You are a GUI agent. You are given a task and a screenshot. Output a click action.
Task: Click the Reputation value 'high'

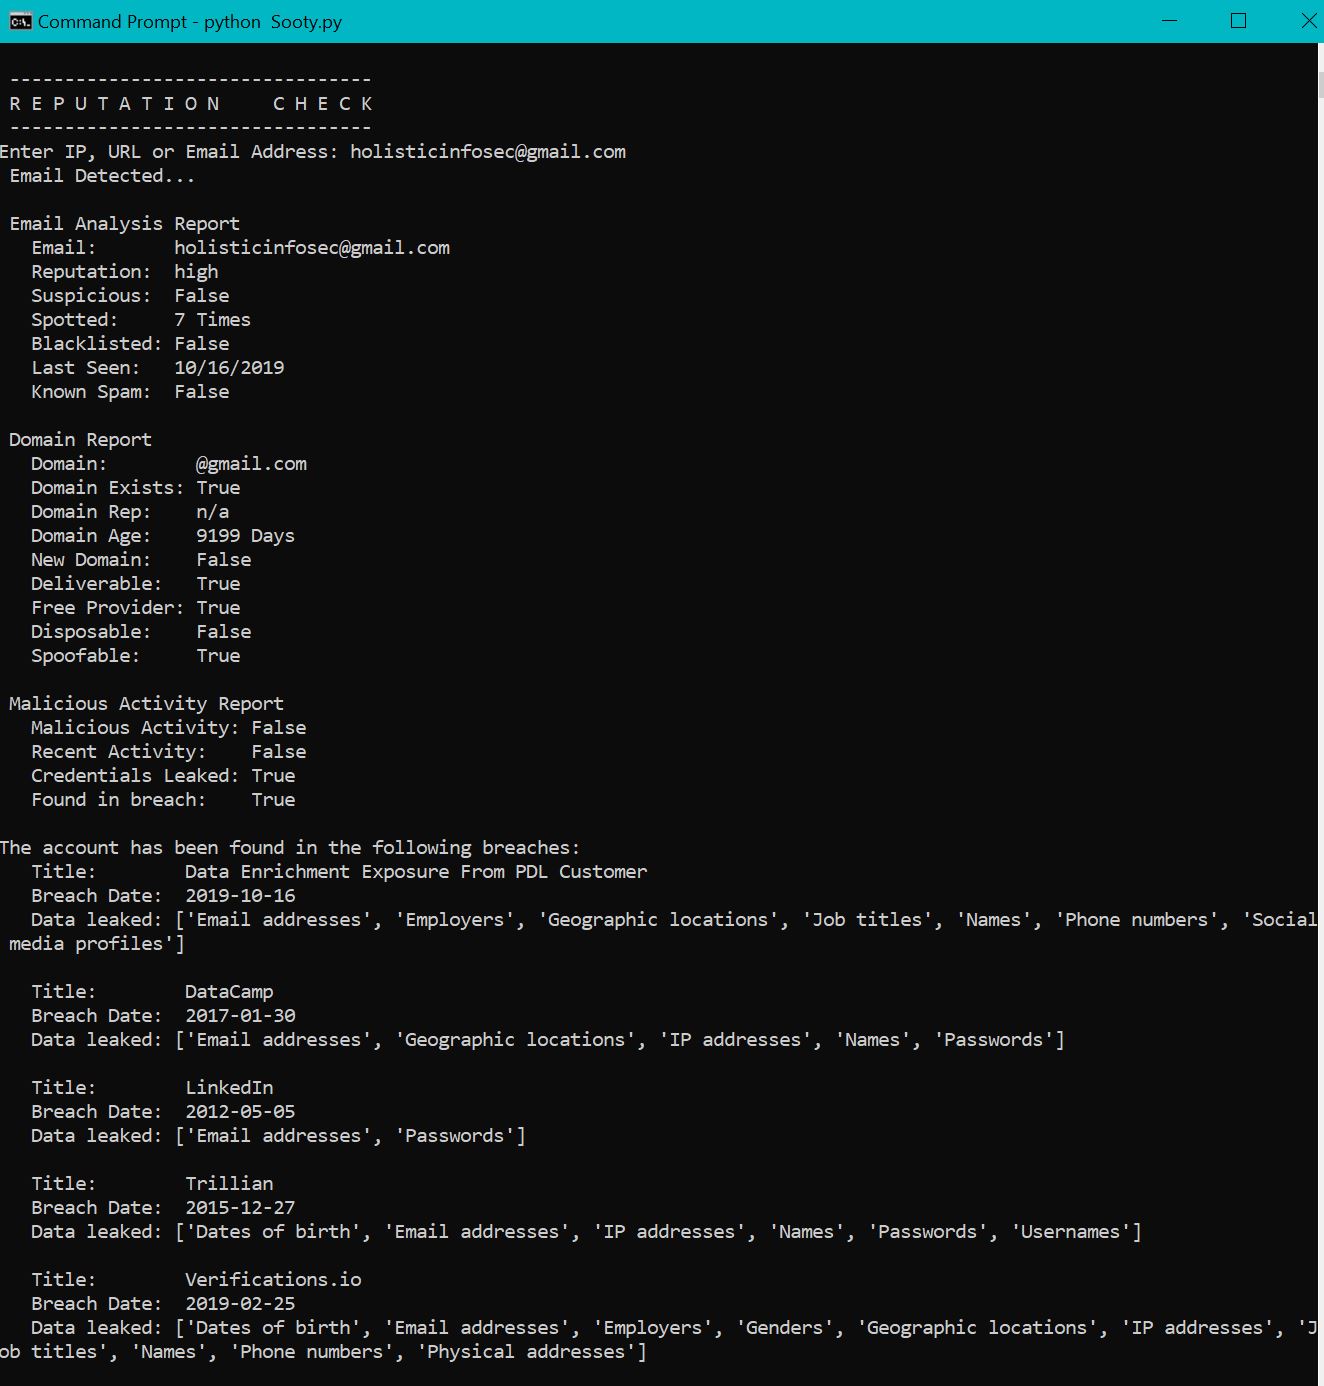point(196,272)
